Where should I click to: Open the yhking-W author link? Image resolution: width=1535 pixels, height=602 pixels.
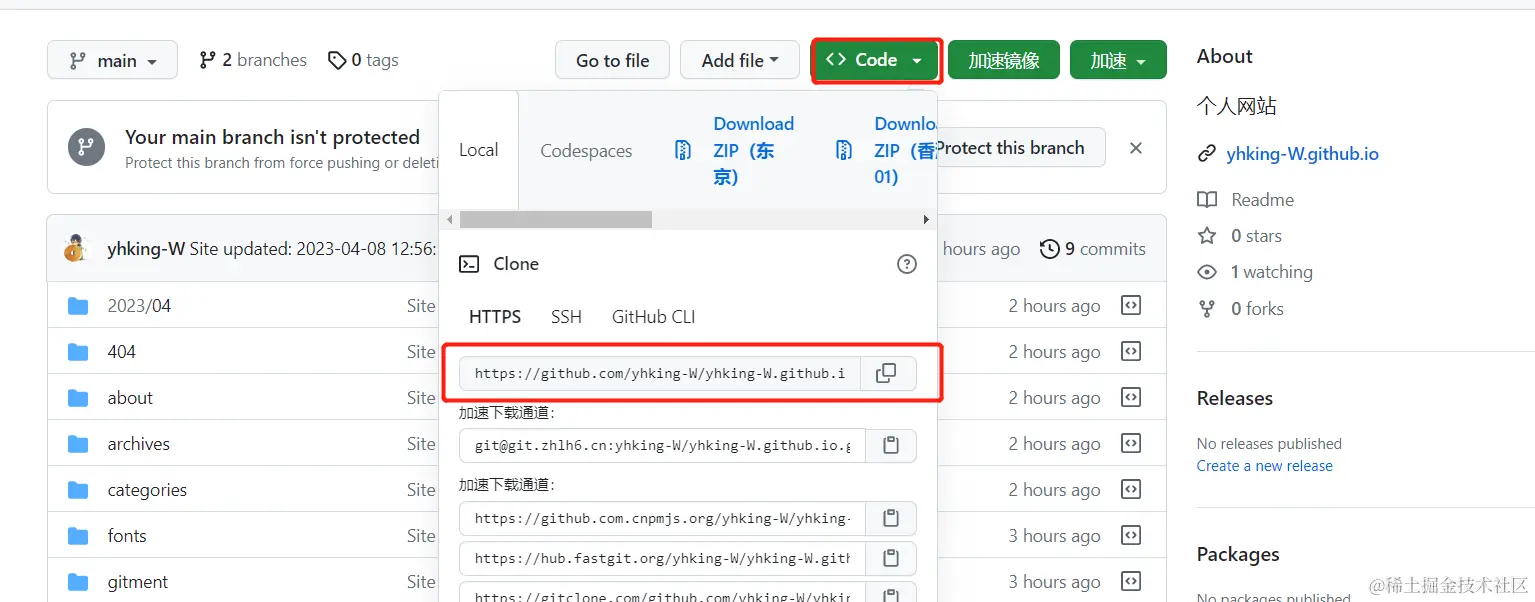(146, 249)
